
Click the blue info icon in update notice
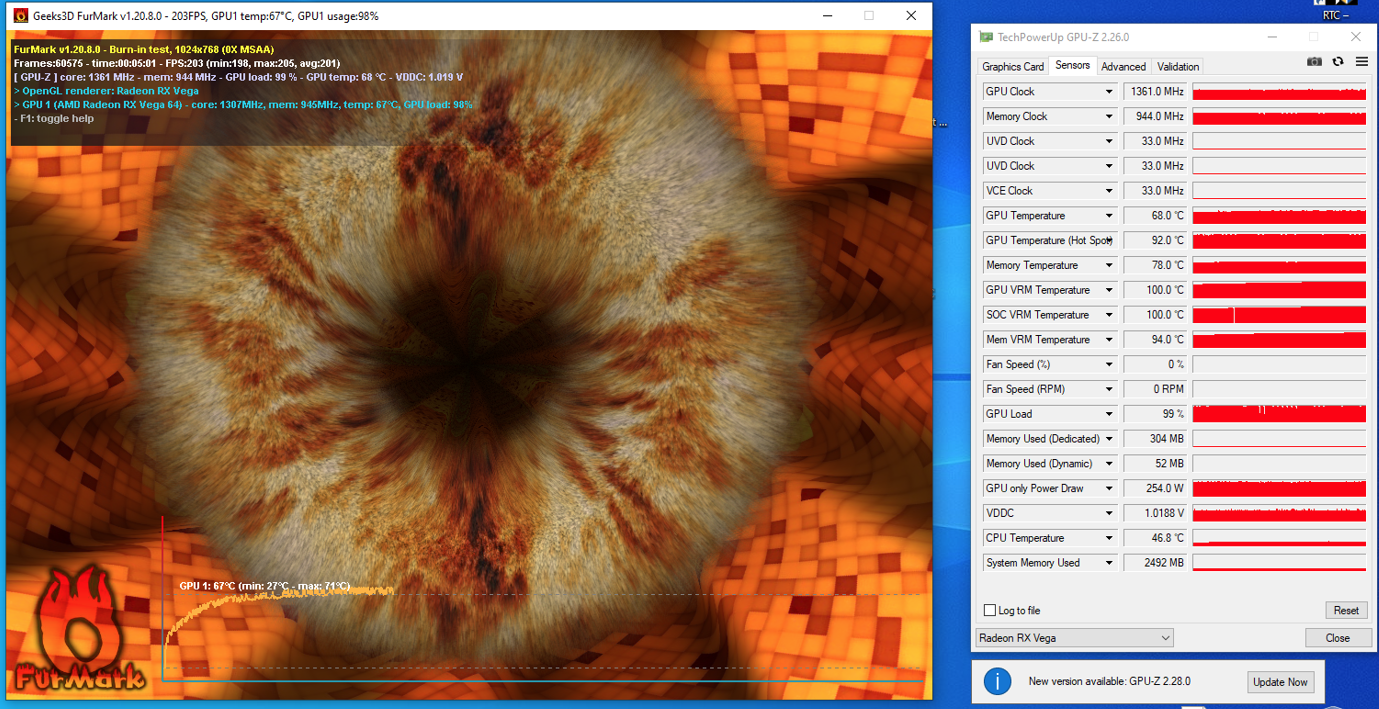[997, 681]
